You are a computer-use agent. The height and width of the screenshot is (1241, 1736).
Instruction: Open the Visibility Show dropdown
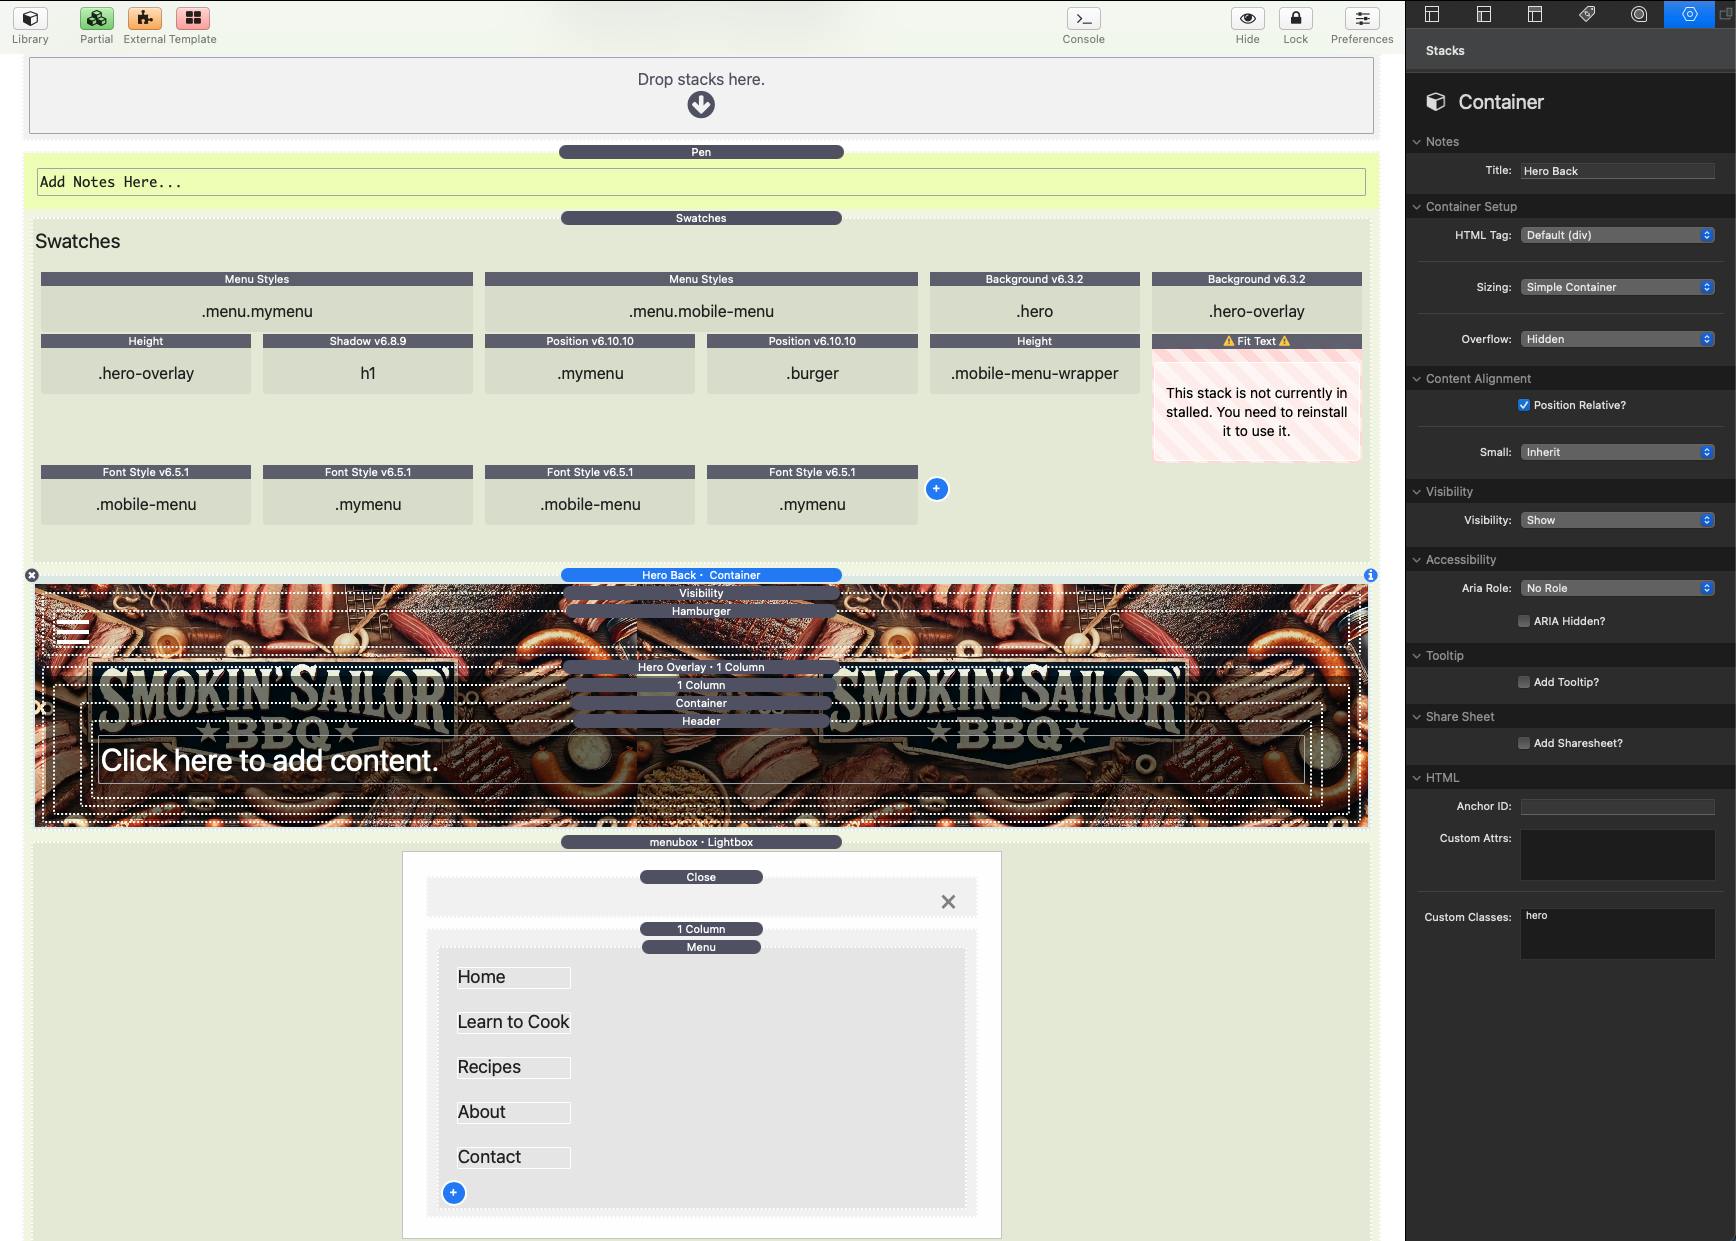[1618, 520]
